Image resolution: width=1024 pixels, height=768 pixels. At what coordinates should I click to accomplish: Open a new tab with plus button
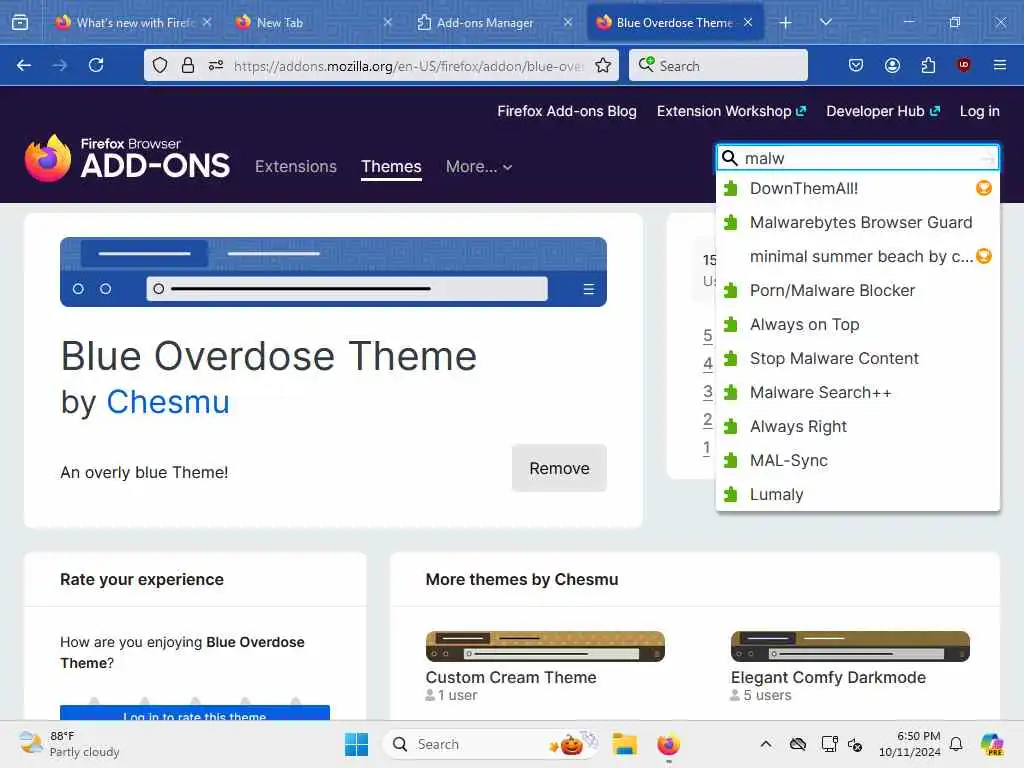(786, 23)
